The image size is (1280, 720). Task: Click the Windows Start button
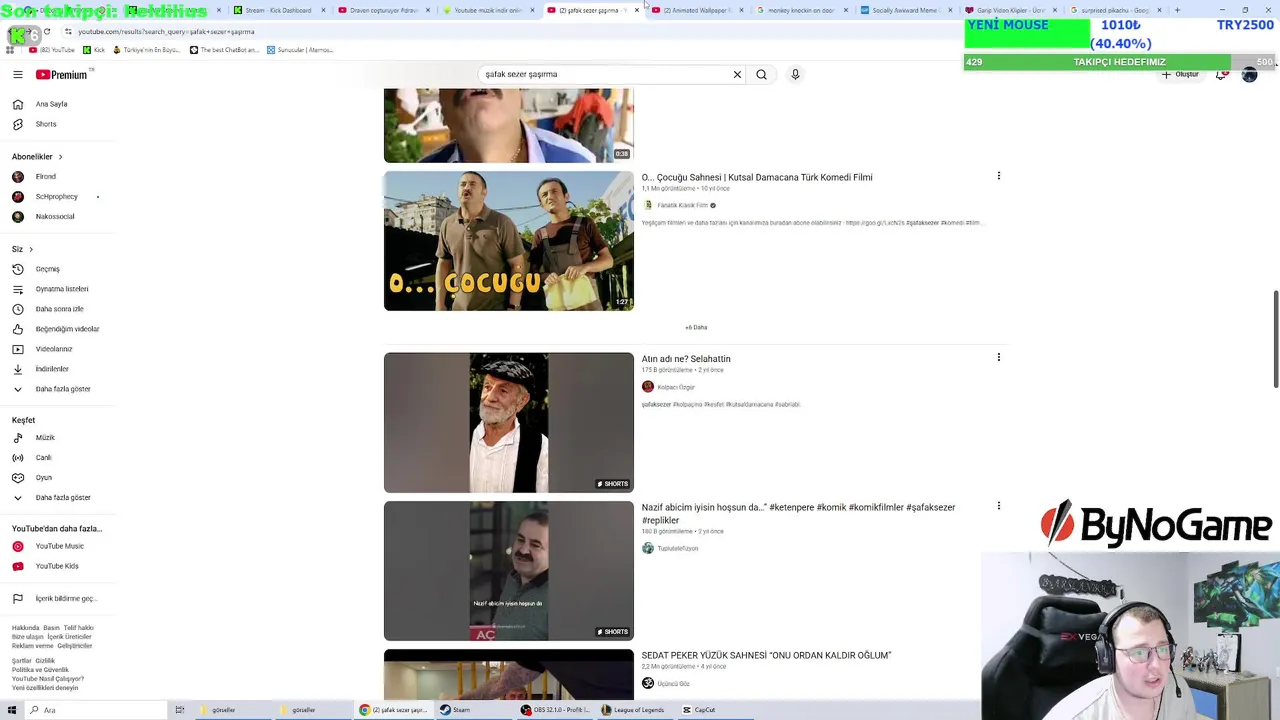tap(14, 710)
